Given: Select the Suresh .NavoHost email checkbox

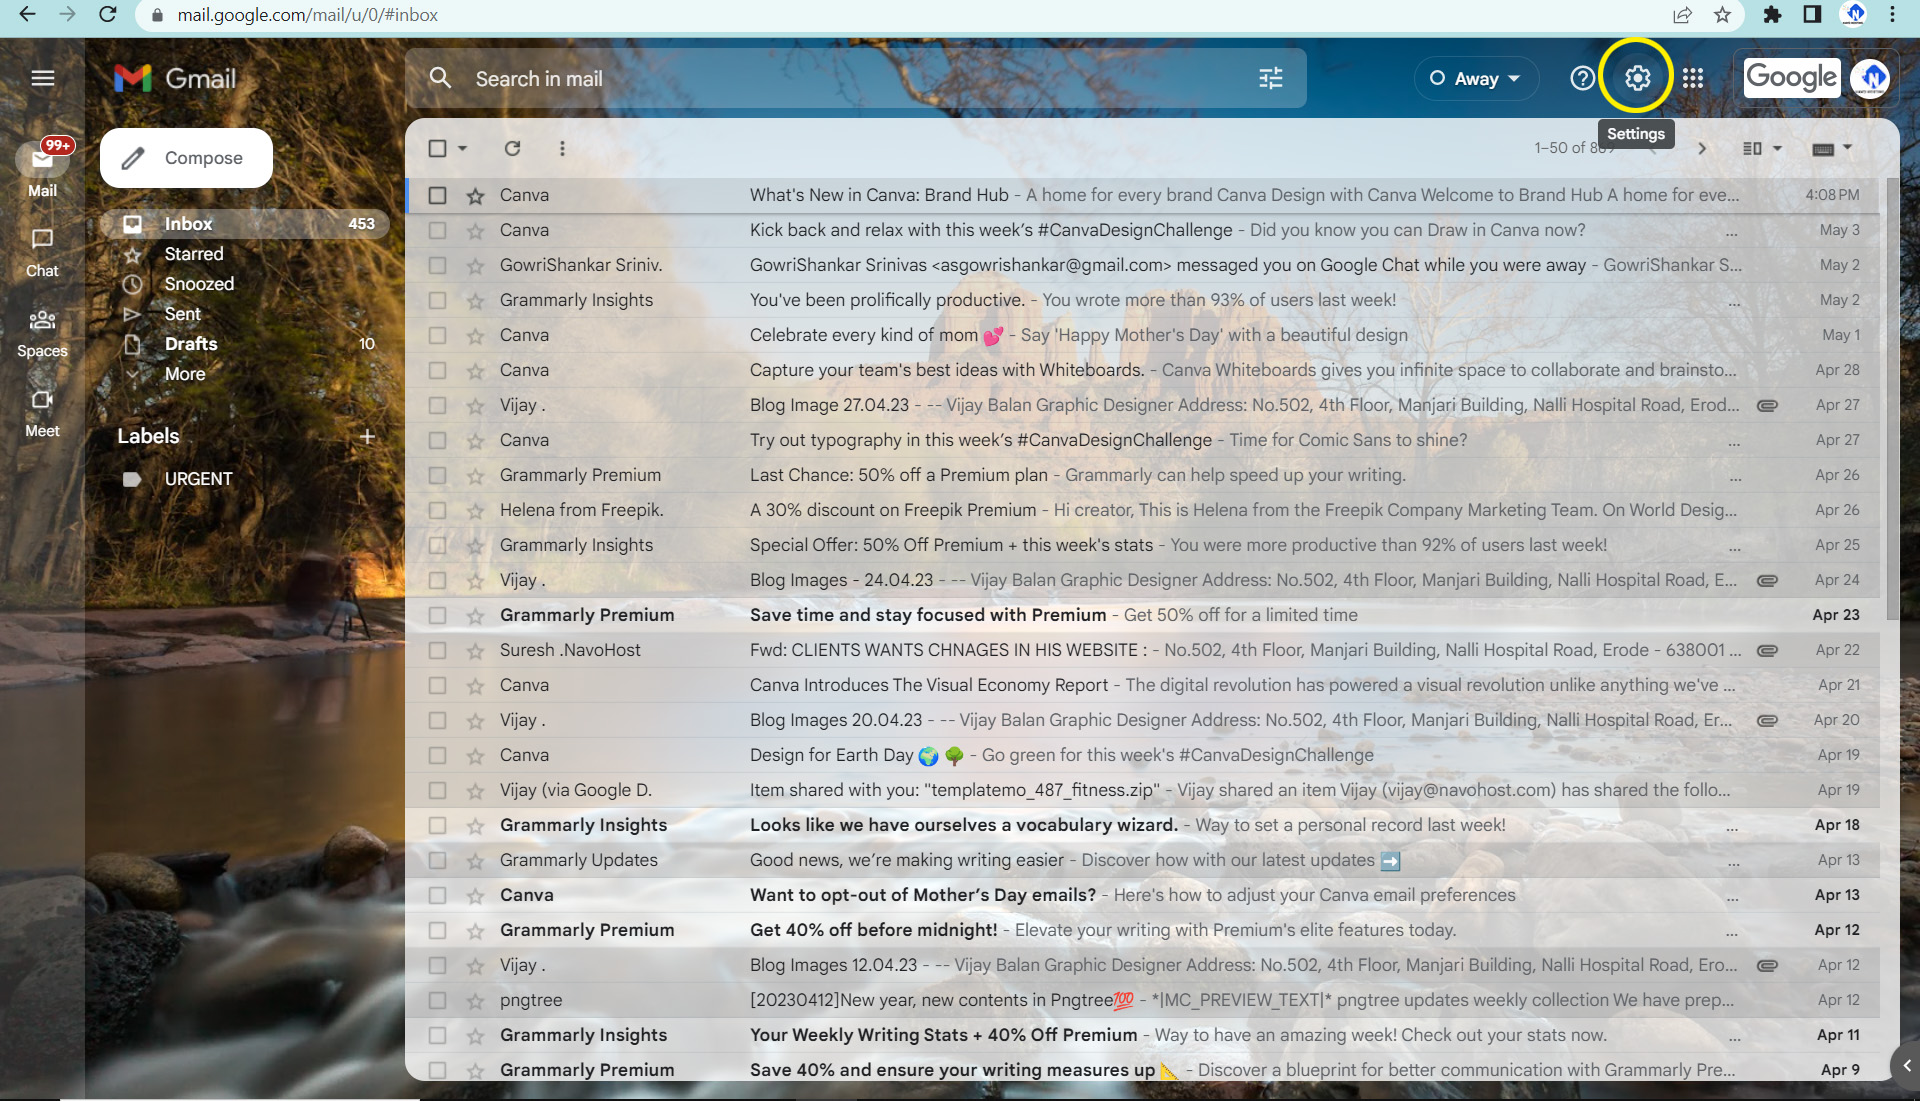Looking at the screenshot, I should pyautogui.click(x=437, y=650).
